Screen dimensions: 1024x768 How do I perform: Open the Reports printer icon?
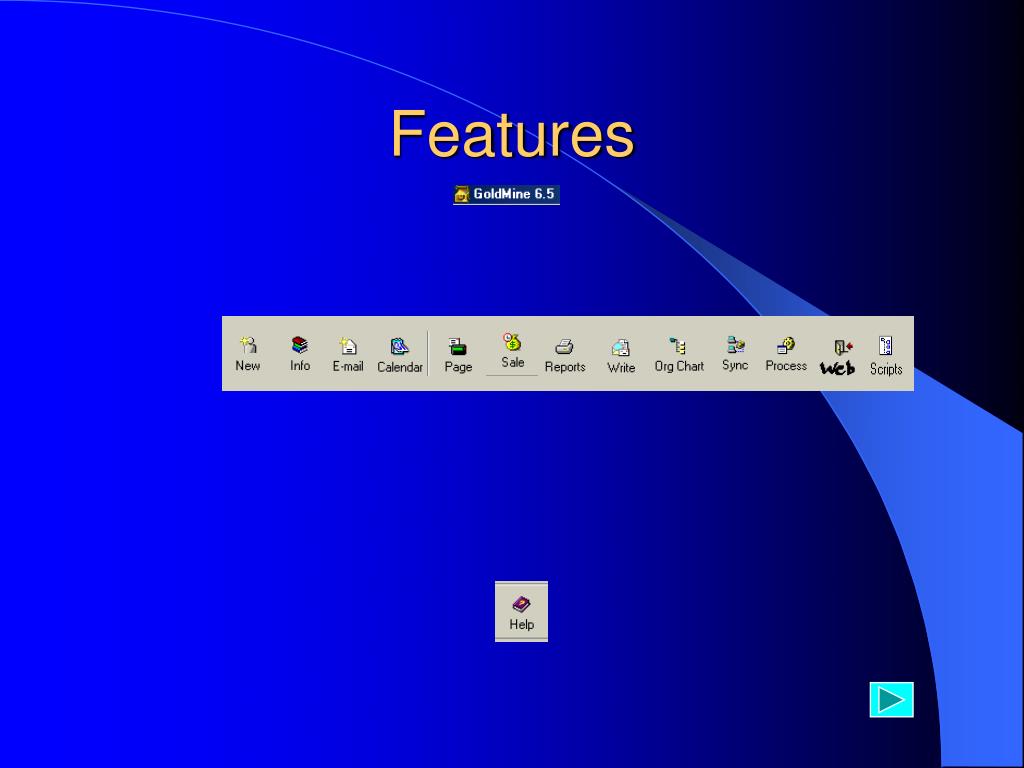click(x=564, y=347)
